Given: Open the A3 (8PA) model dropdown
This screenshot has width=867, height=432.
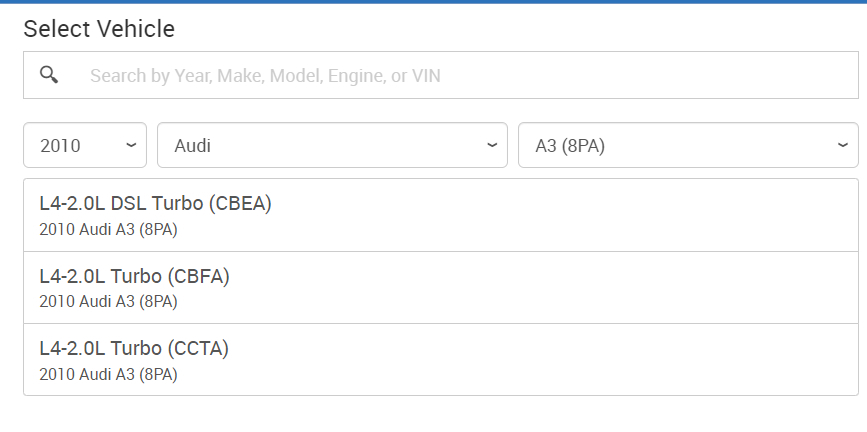Looking at the screenshot, I should (x=687, y=145).
